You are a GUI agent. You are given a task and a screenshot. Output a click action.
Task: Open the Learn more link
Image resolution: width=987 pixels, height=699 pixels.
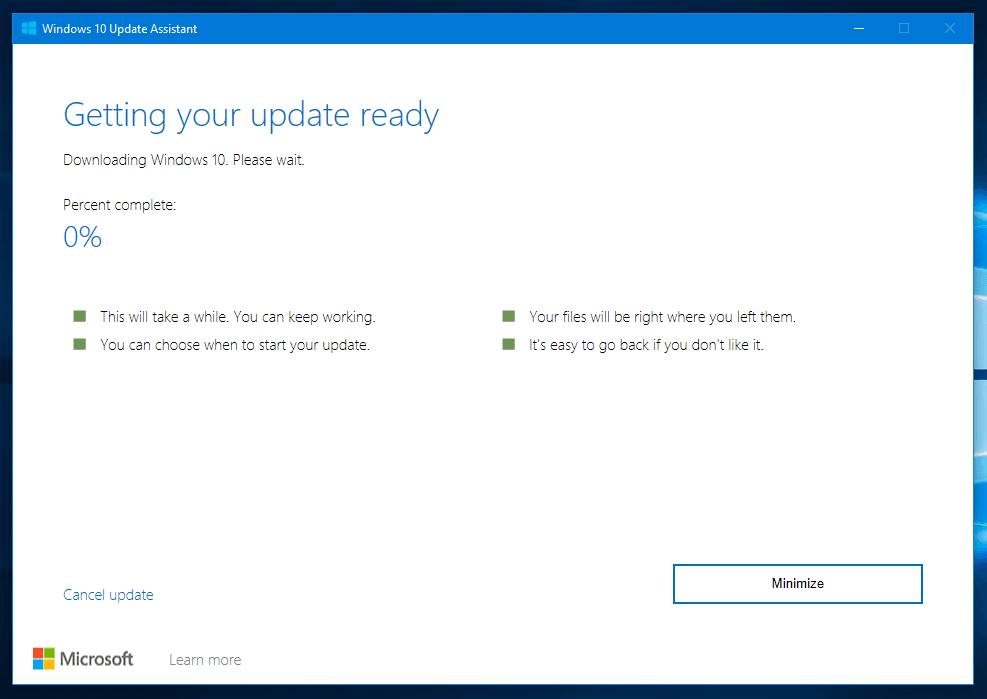[205, 660]
